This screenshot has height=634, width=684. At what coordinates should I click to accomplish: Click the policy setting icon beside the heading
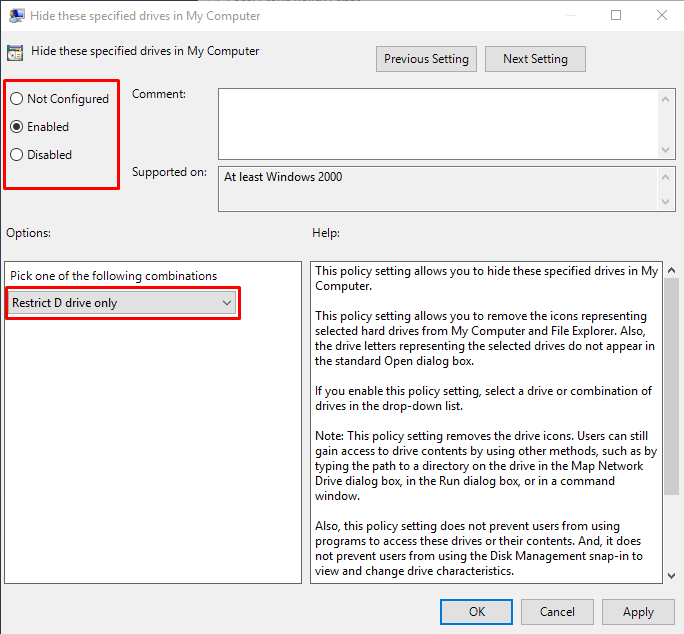click(x=15, y=53)
